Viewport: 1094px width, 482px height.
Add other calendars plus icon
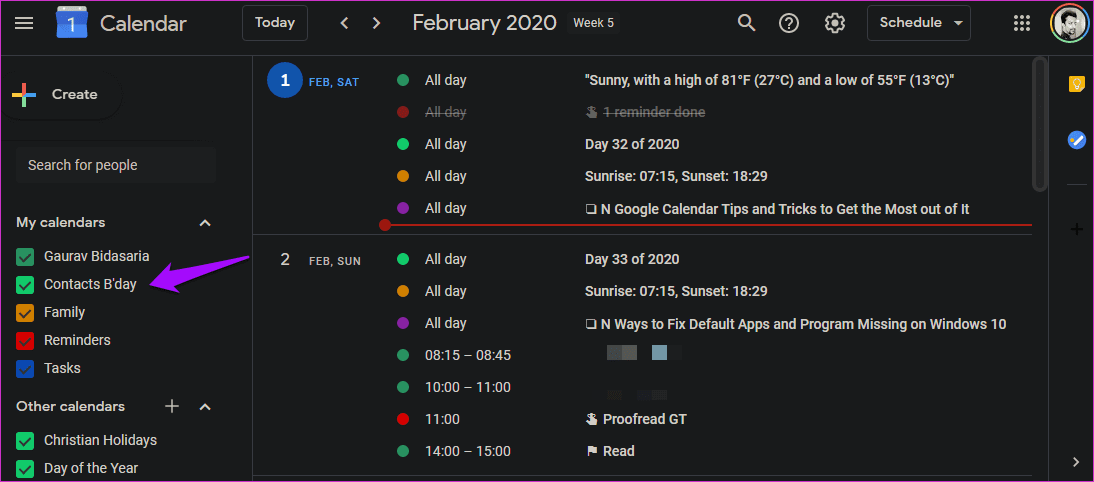[x=172, y=406]
